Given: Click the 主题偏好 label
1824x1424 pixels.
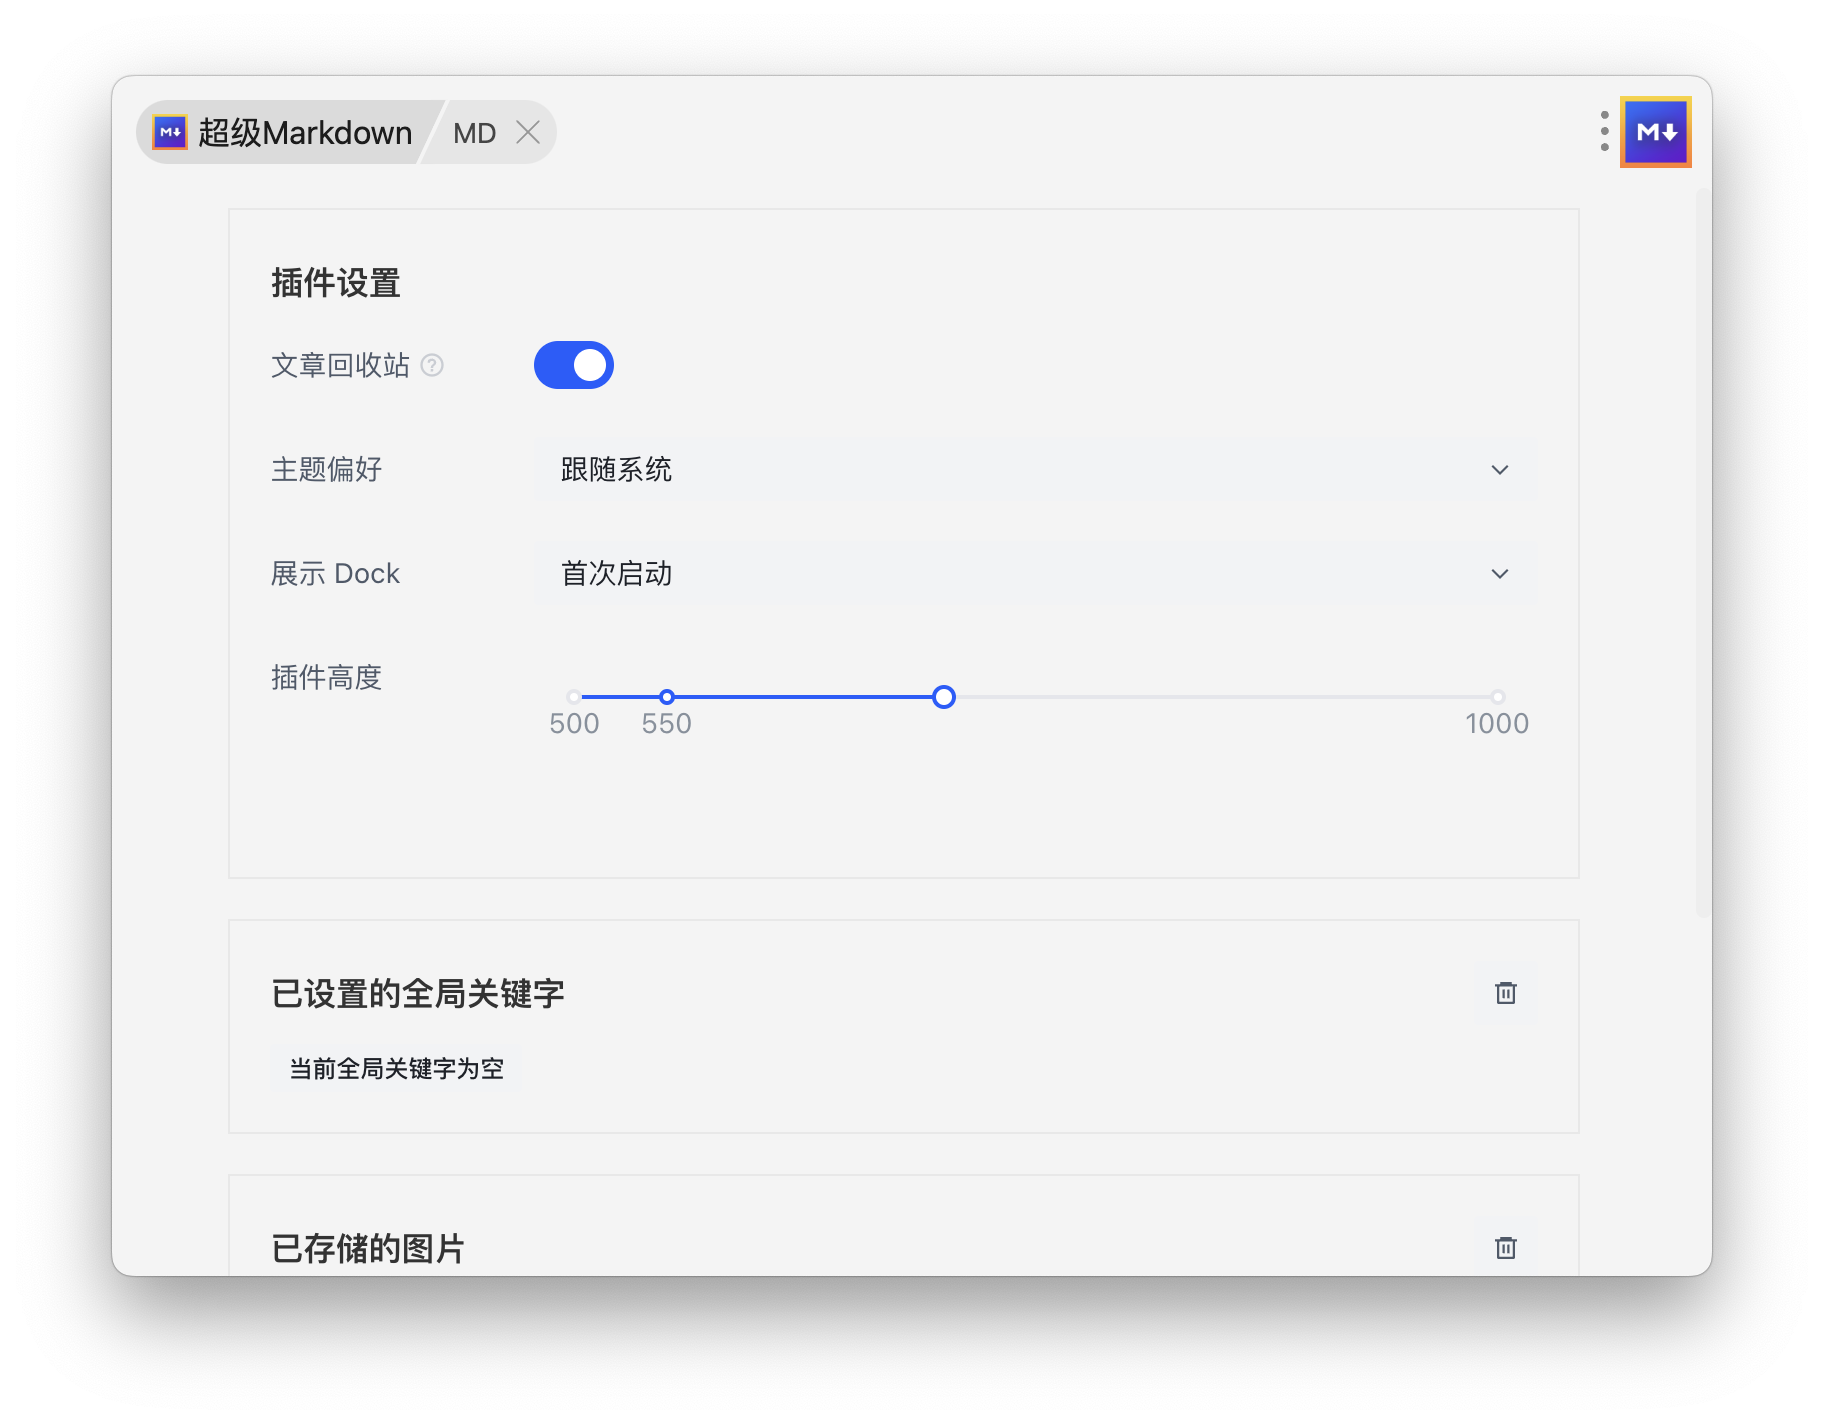Looking at the screenshot, I should tap(327, 469).
